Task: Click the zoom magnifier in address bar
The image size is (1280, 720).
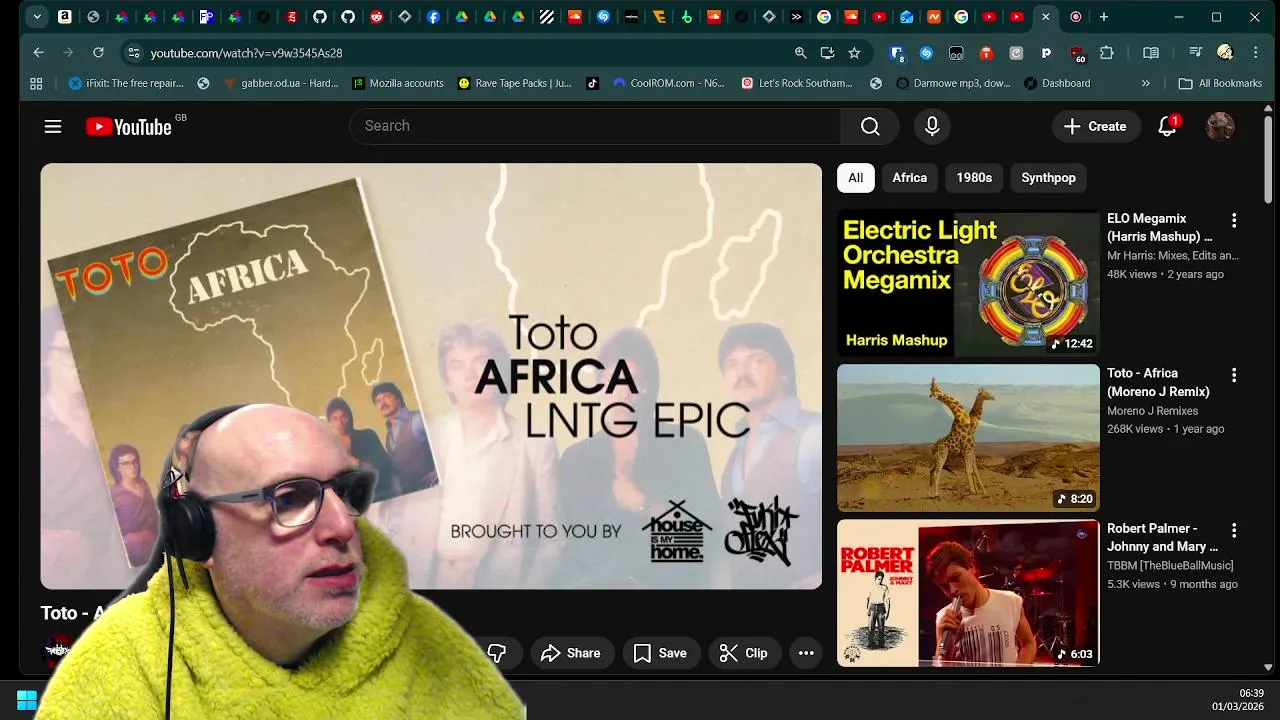Action: click(800, 53)
